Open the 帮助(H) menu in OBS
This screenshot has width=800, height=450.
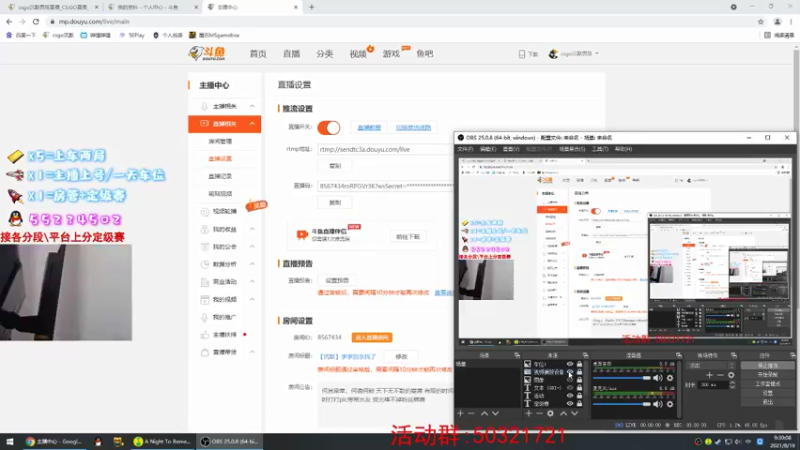pyautogui.click(x=623, y=149)
